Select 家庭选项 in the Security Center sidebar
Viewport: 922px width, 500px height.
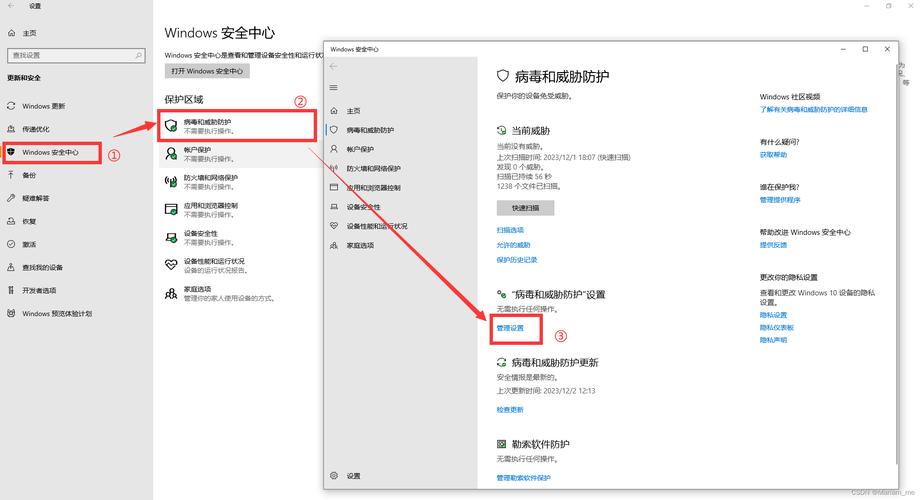click(360, 245)
